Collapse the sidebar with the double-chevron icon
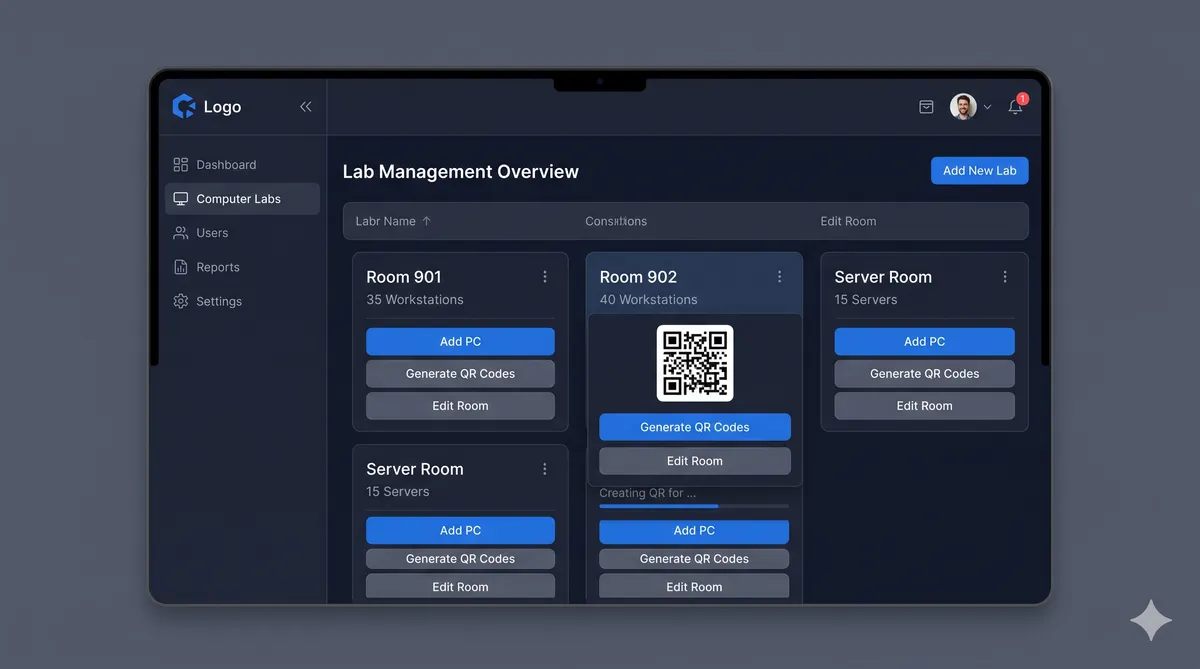The width and height of the screenshot is (1200, 669). click(x=306, y=106)
